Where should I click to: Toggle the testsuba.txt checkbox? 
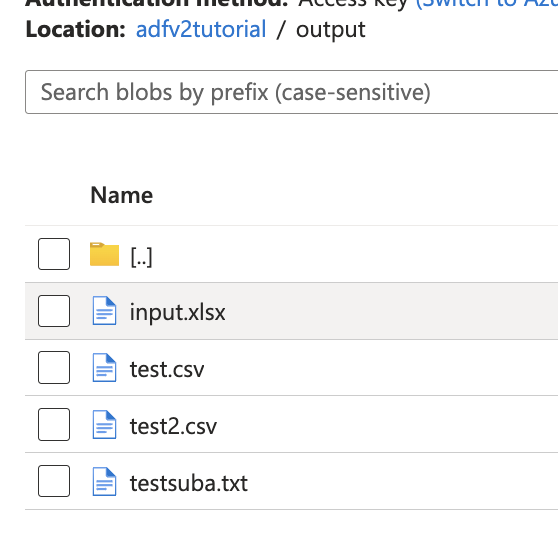tap(54, 481)
